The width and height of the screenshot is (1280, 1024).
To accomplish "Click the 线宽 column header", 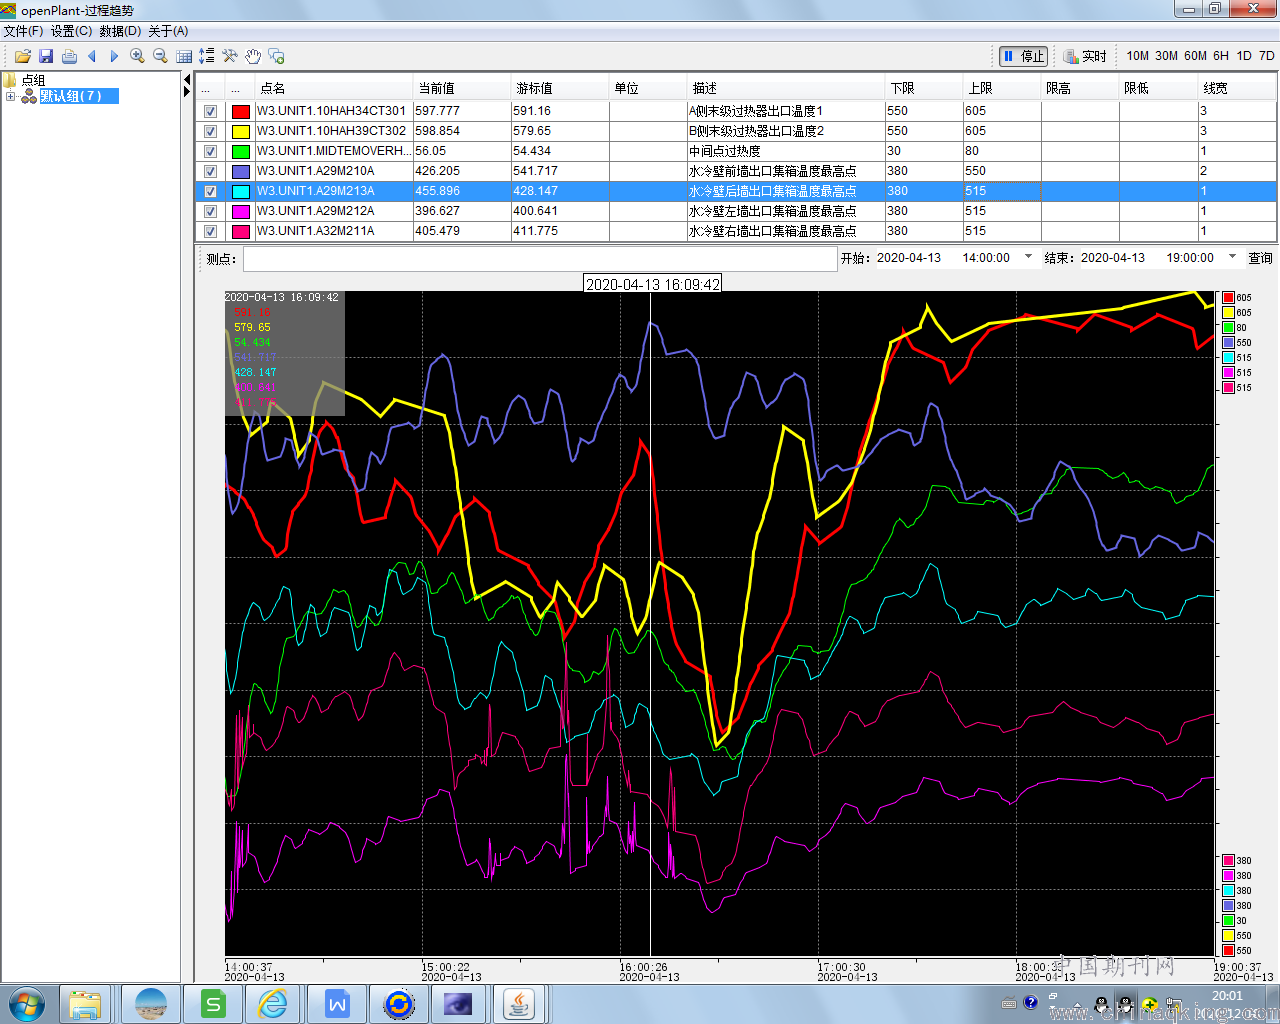I will click(x=1237, y=88).
